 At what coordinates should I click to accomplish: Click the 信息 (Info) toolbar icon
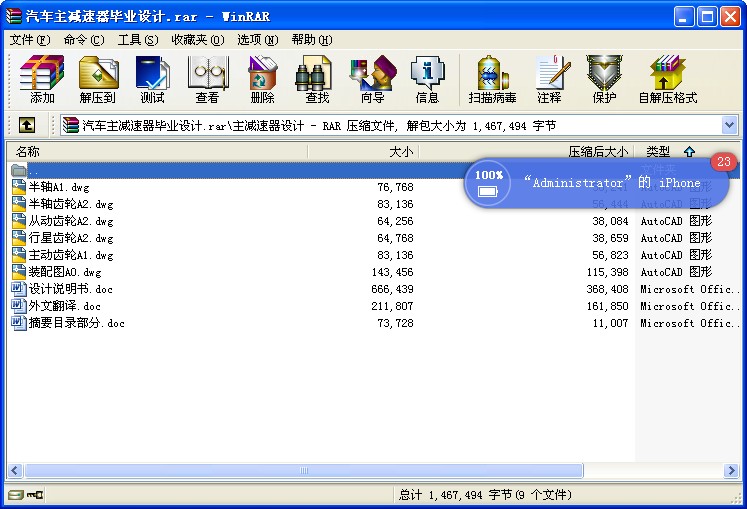point(427,79)
